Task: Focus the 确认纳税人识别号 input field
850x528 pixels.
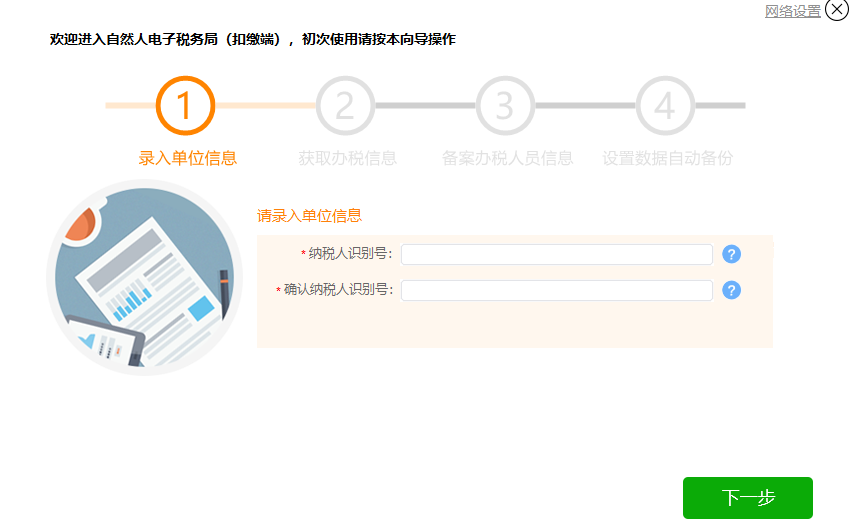Action: tap(557, 290)
